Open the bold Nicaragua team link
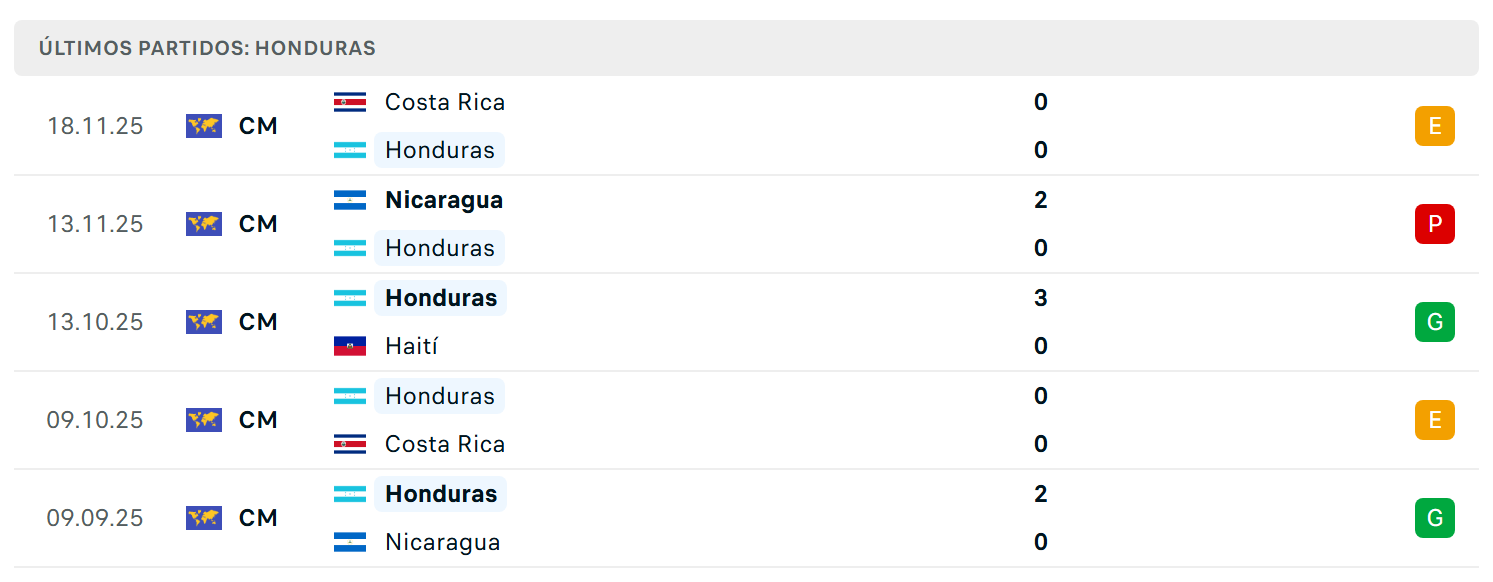The image size is (1493, 582). [444, 200]
